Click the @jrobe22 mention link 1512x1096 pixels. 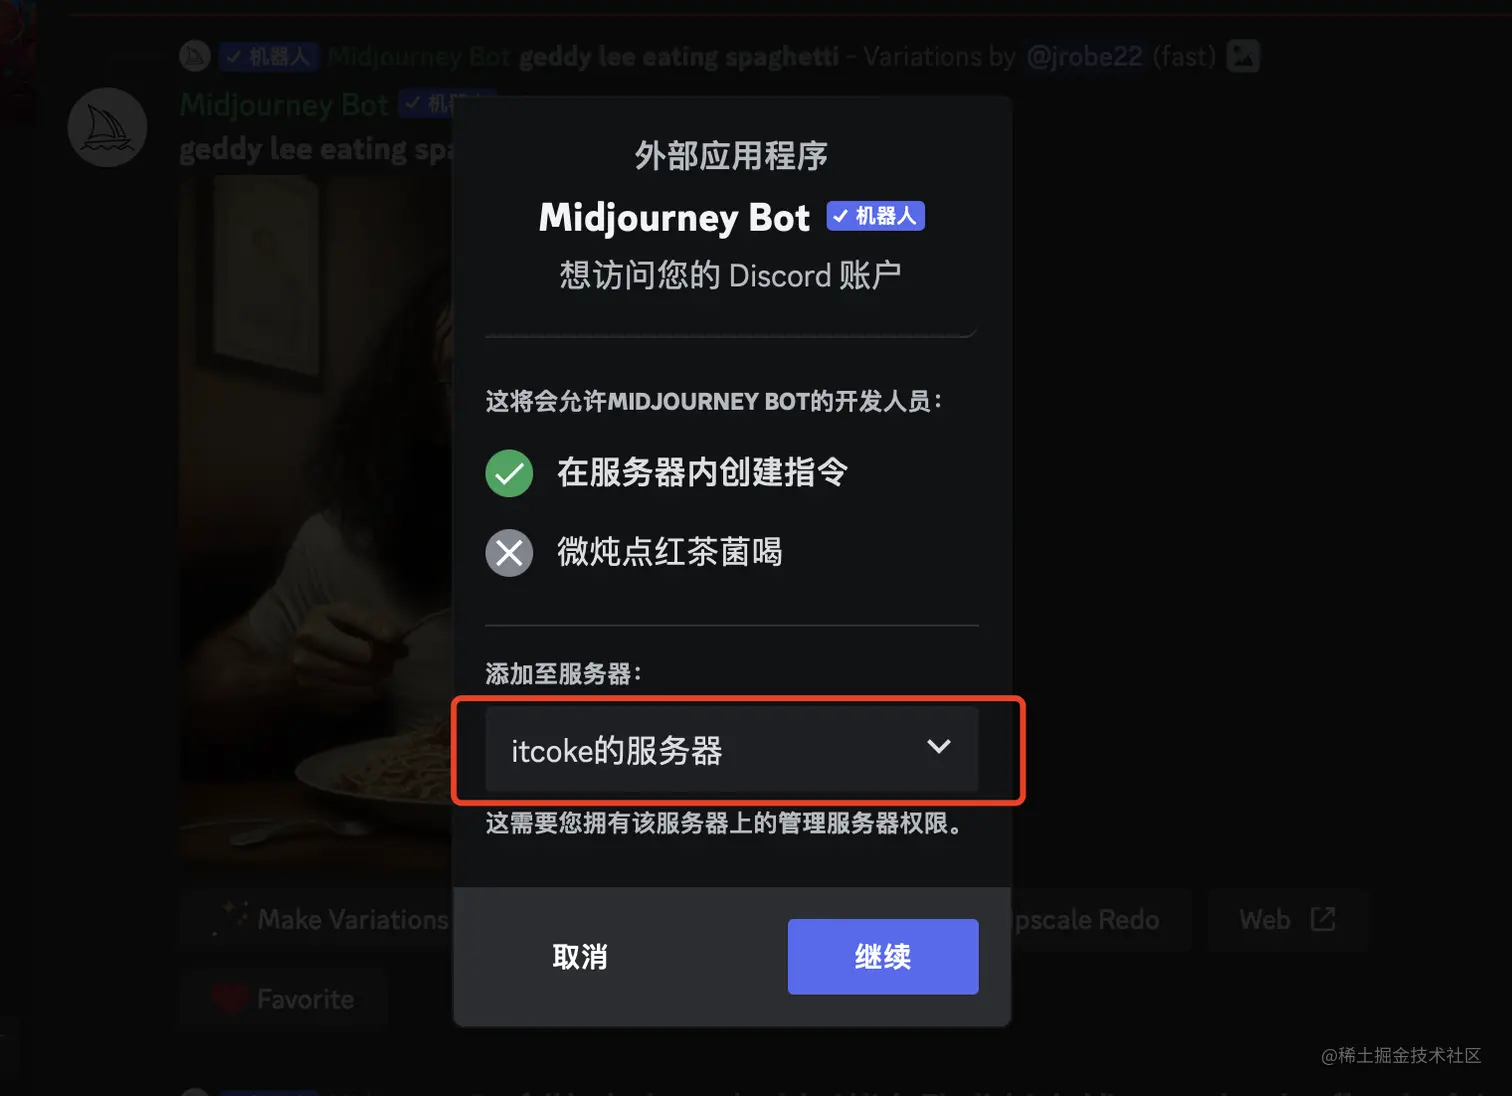tap(1084, 56)
